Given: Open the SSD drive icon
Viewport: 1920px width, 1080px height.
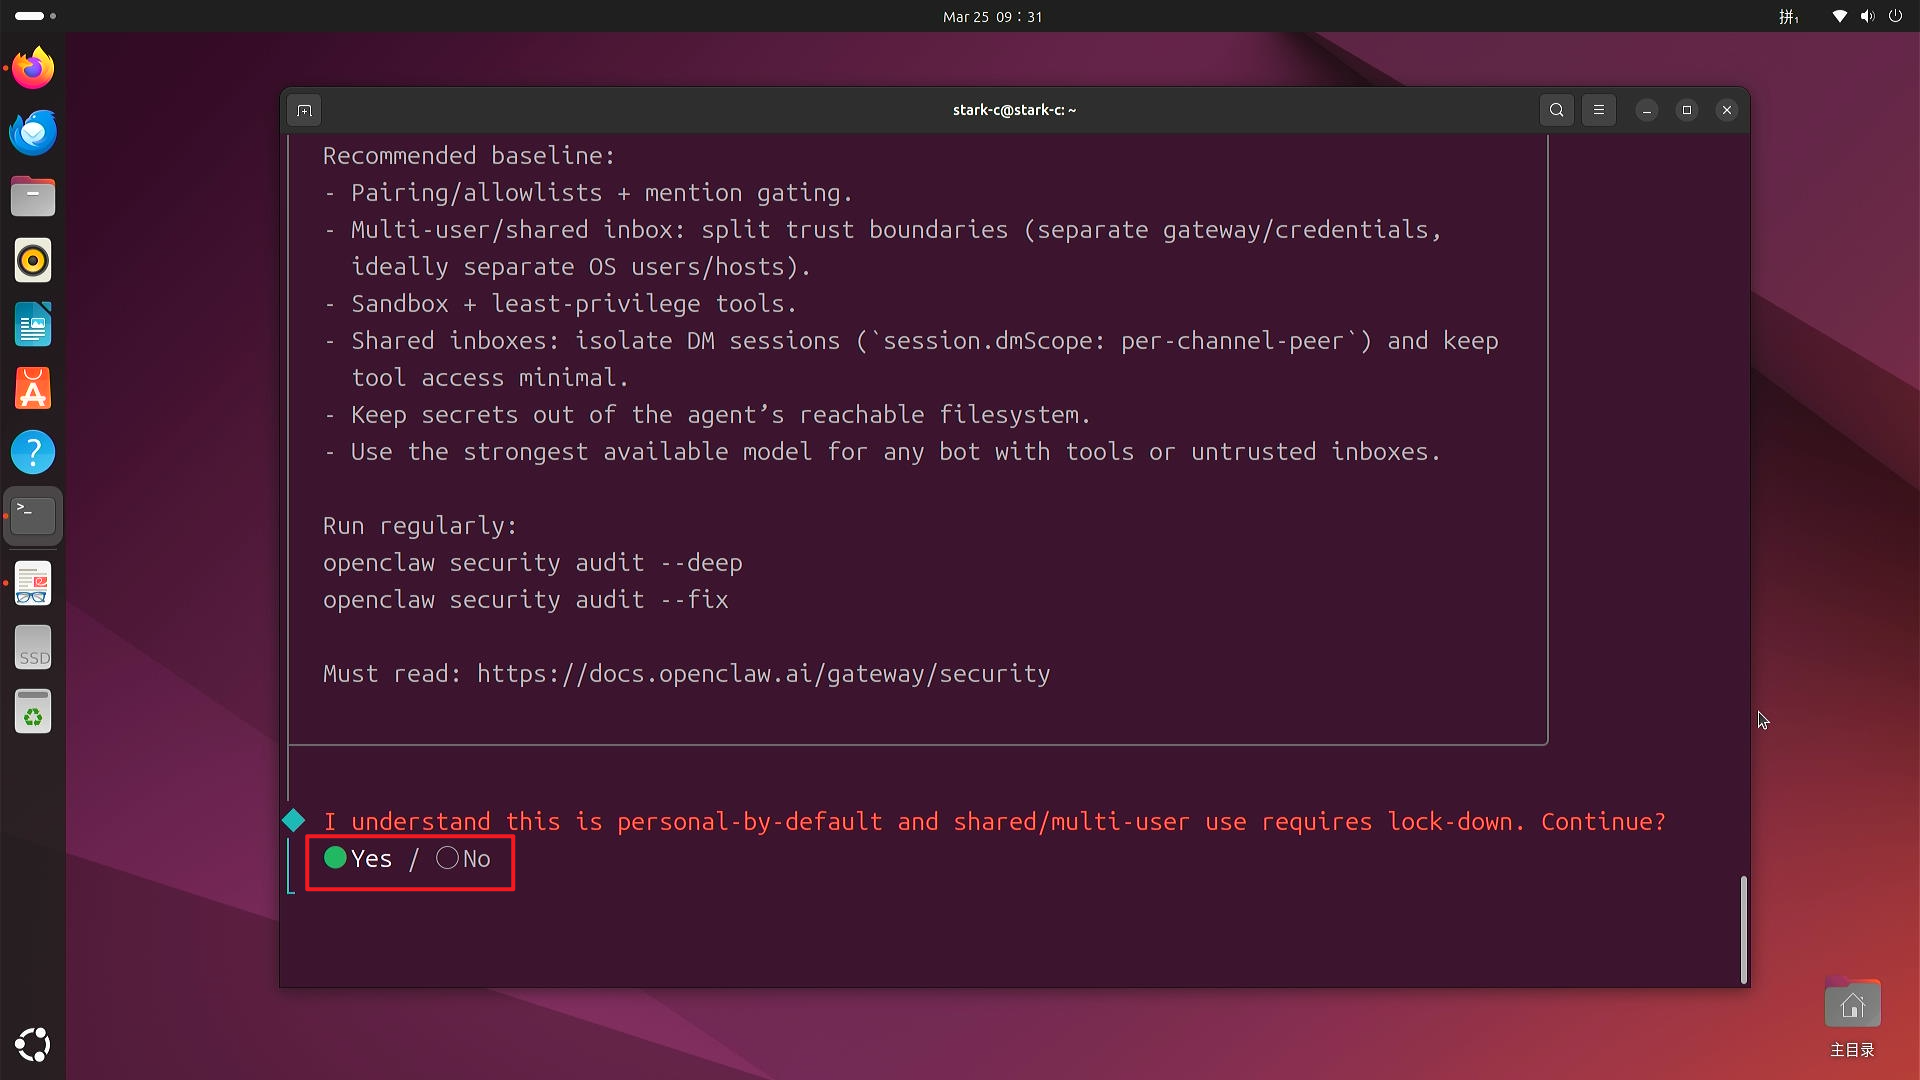Looking at the screenshot, I should pyautogui.click(x=33, y=648).
